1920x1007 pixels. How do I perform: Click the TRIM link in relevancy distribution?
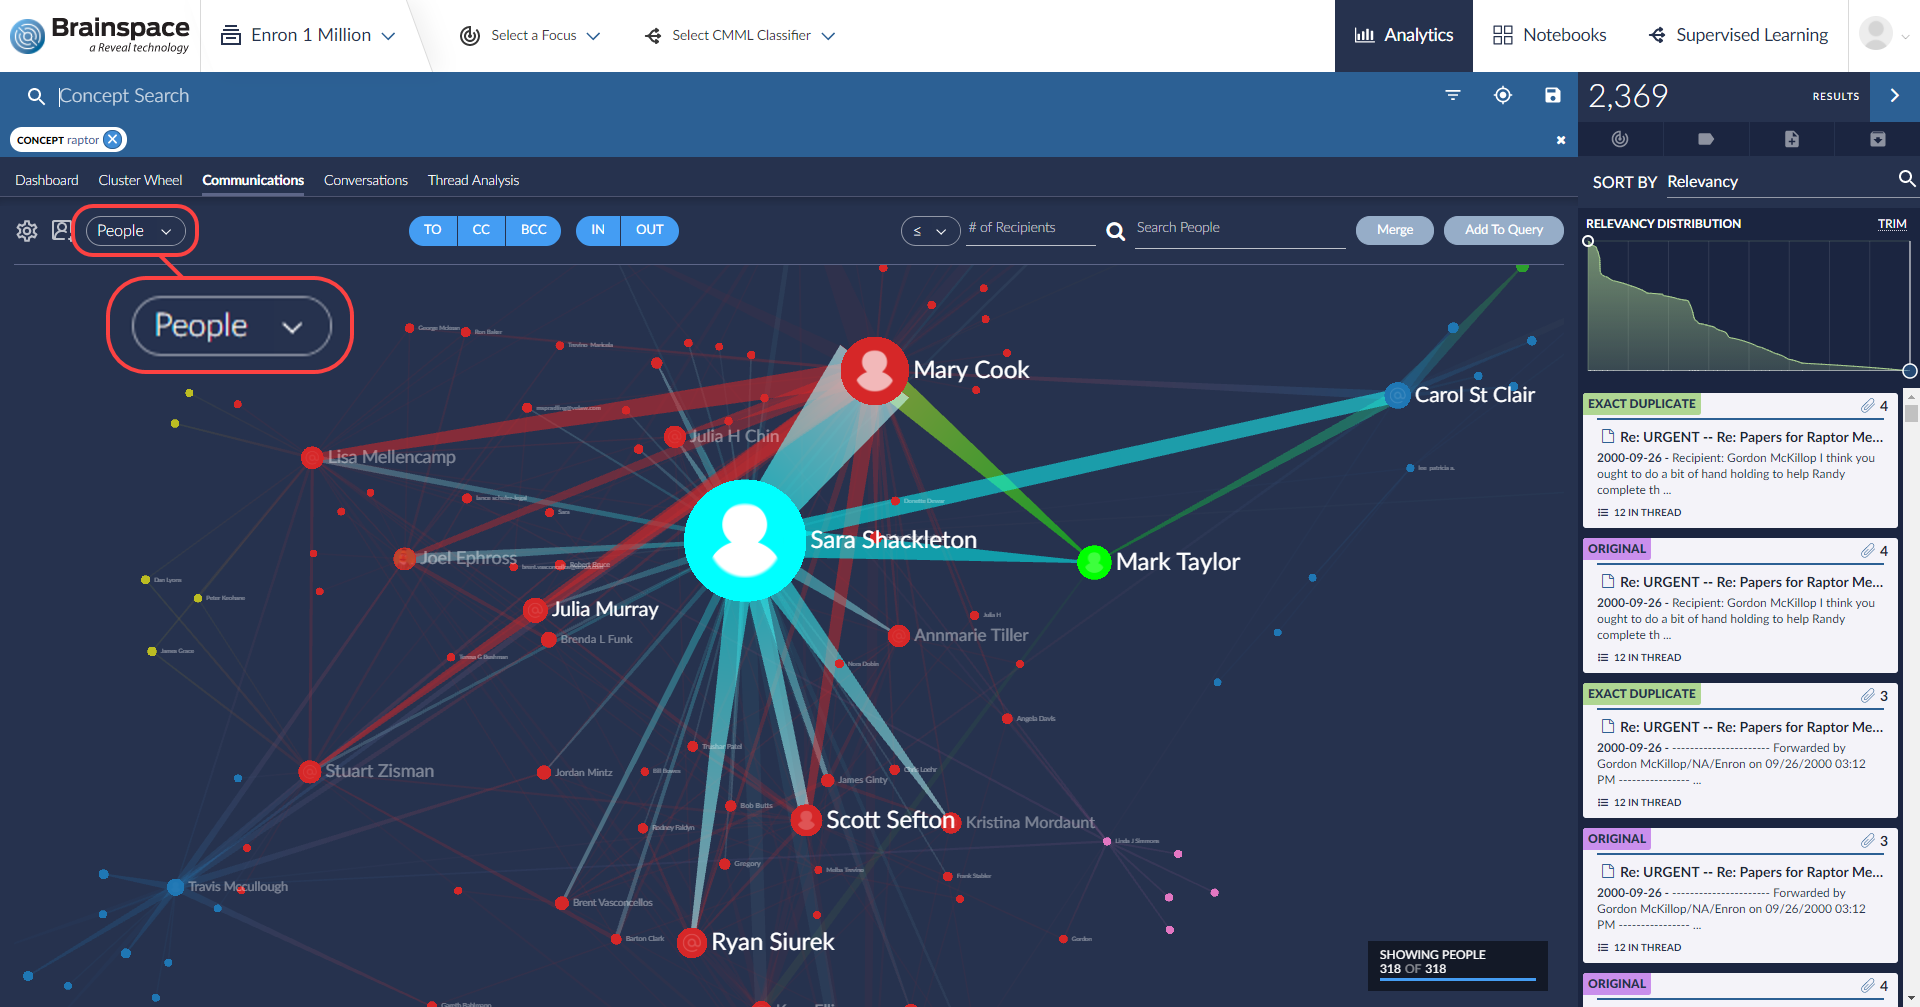click(x=1892, y=224)
